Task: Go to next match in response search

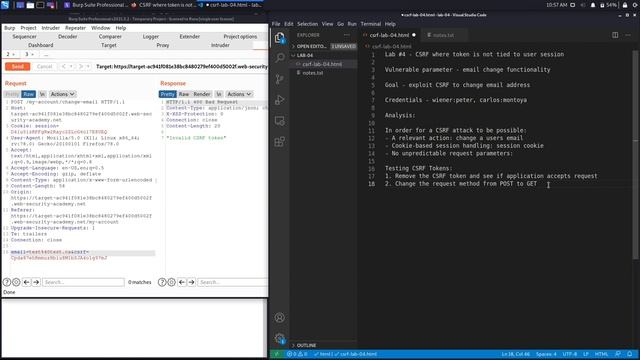Action: (191, 282)
